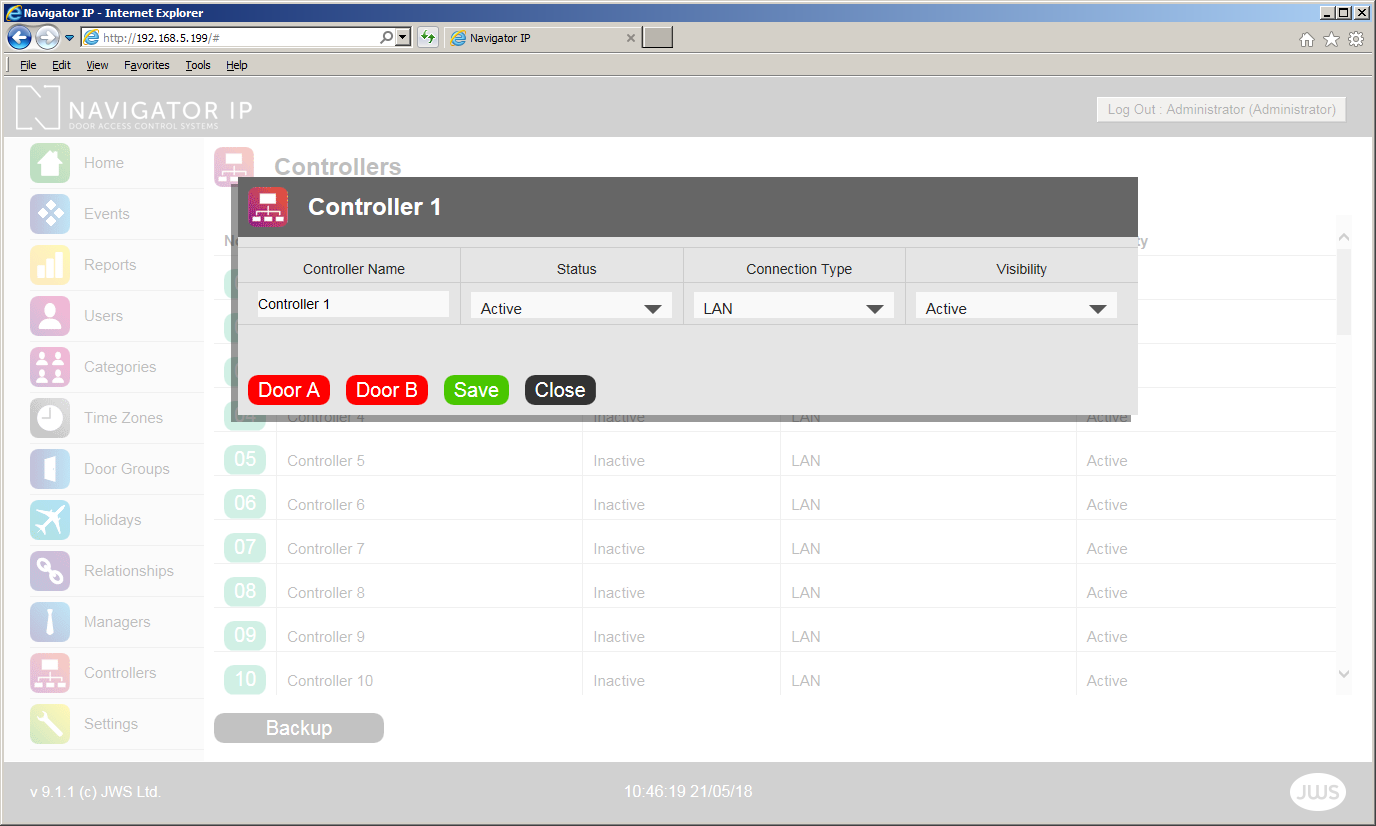
Task: Open a new blank browser tab
Action: 657,38
